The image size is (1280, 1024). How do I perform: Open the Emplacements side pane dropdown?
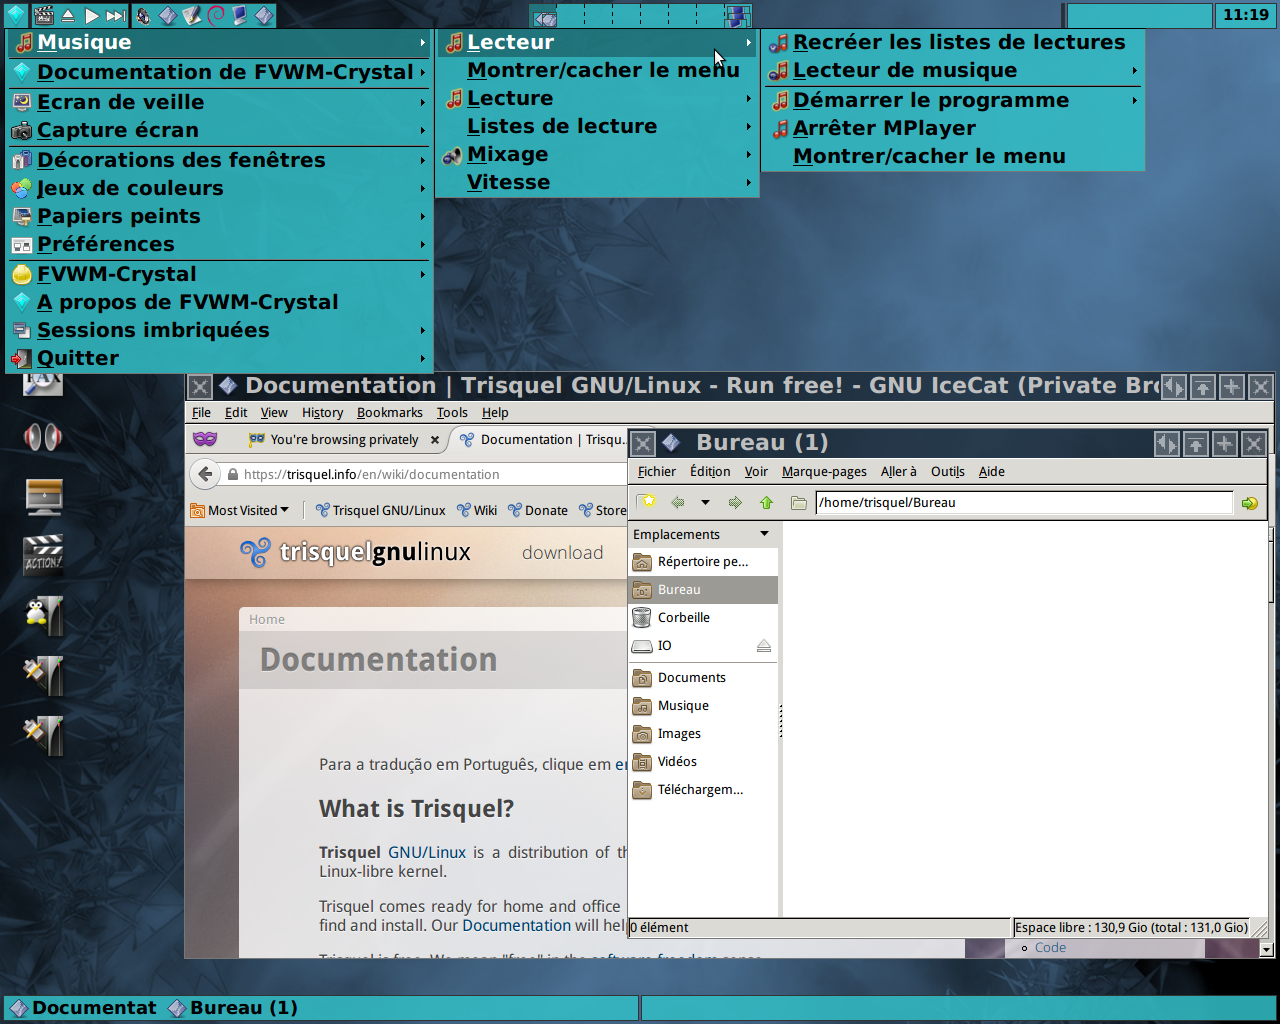pos(765,534)
